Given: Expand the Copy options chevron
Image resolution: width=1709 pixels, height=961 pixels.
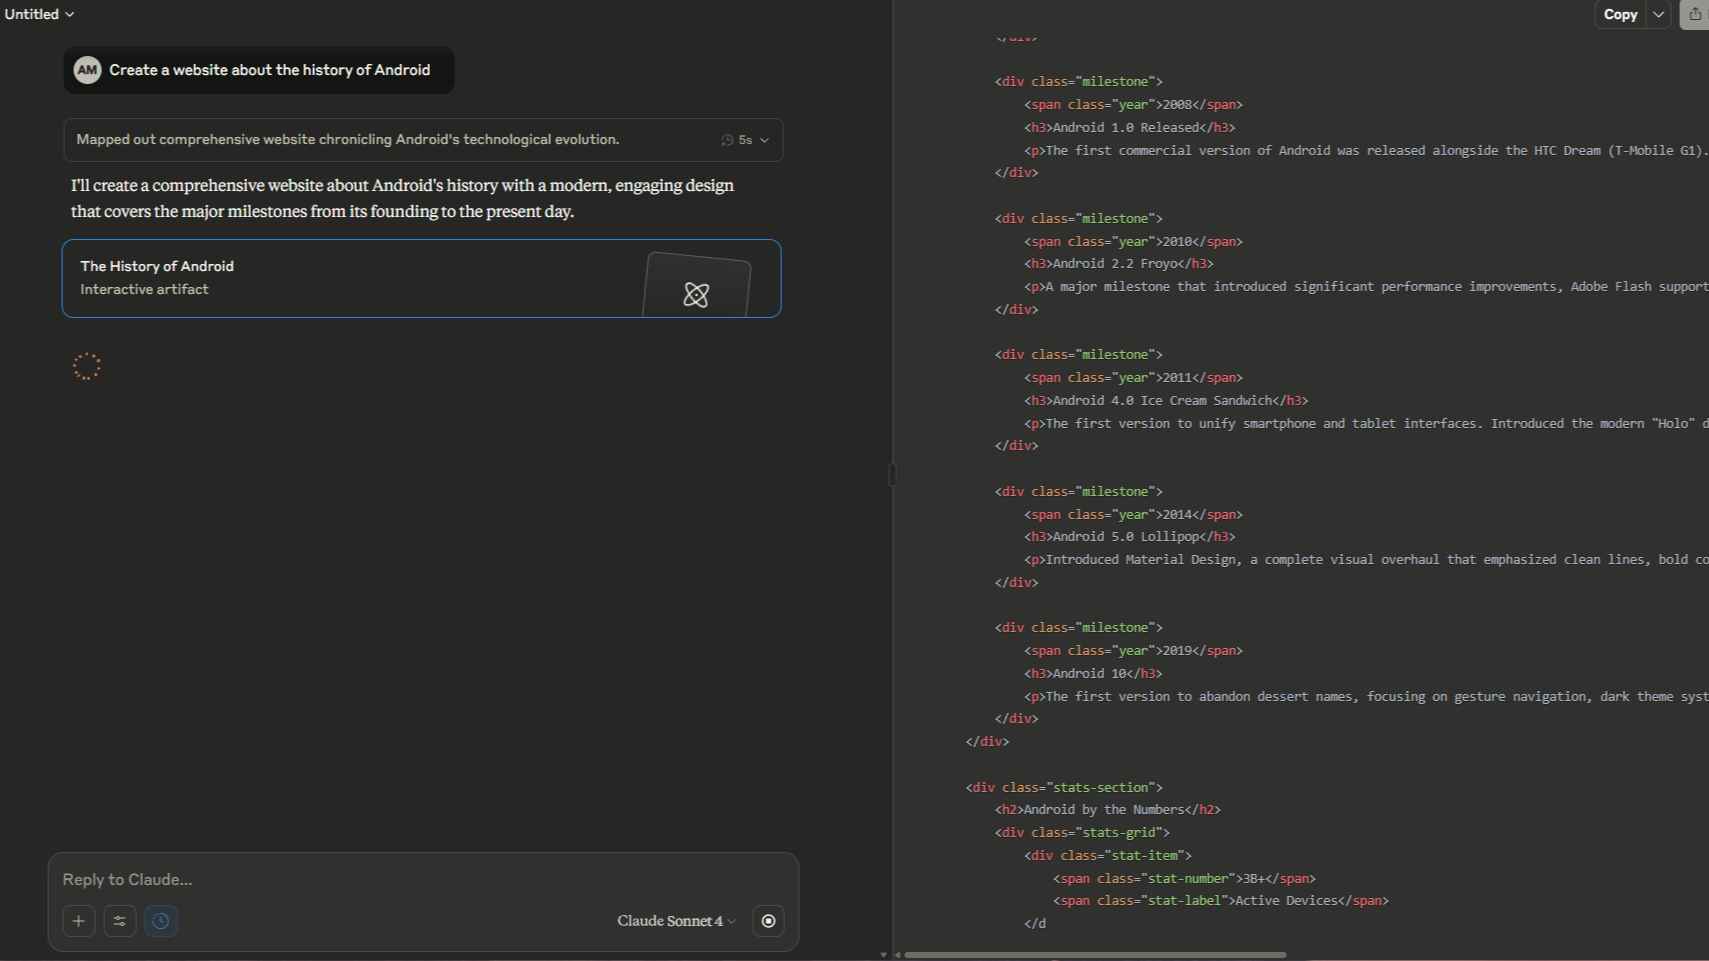Looking at the screenshot, I should [1658, 14].
